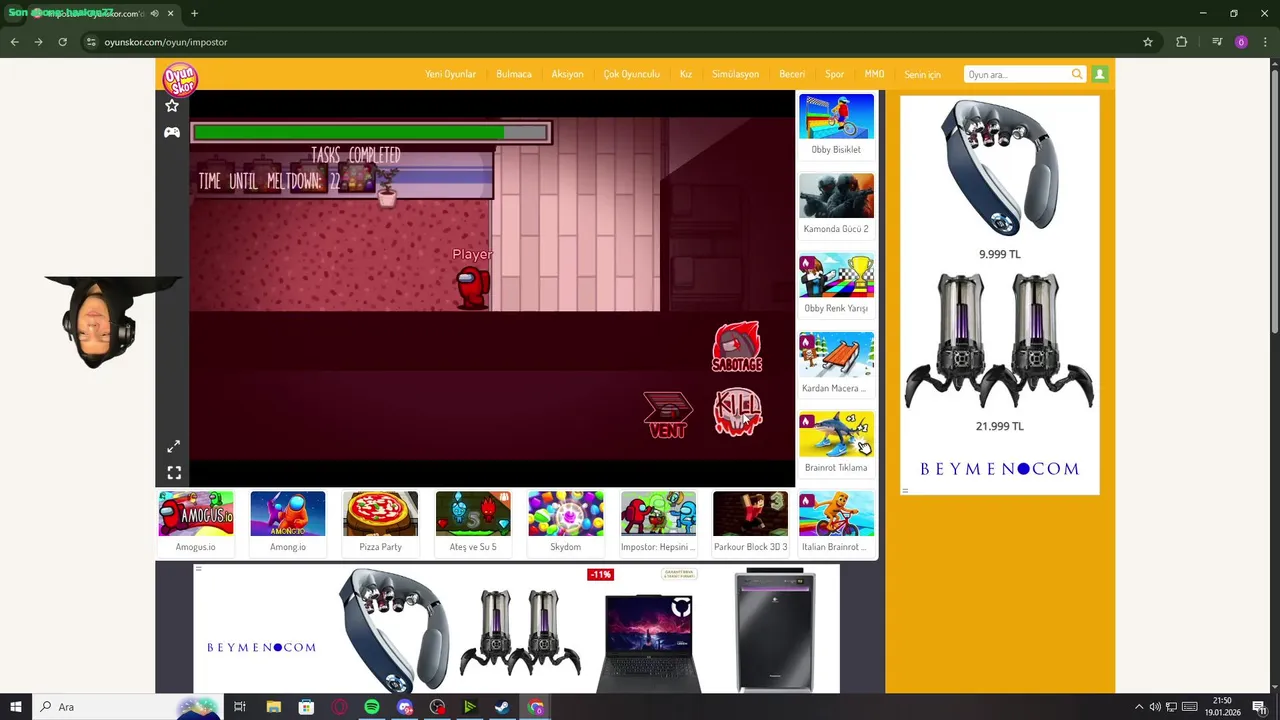Click the -11% gaming laptop ad
The width and height of the screenshot is (1280, 720).
pyautogui.click(x=649, y=630)
